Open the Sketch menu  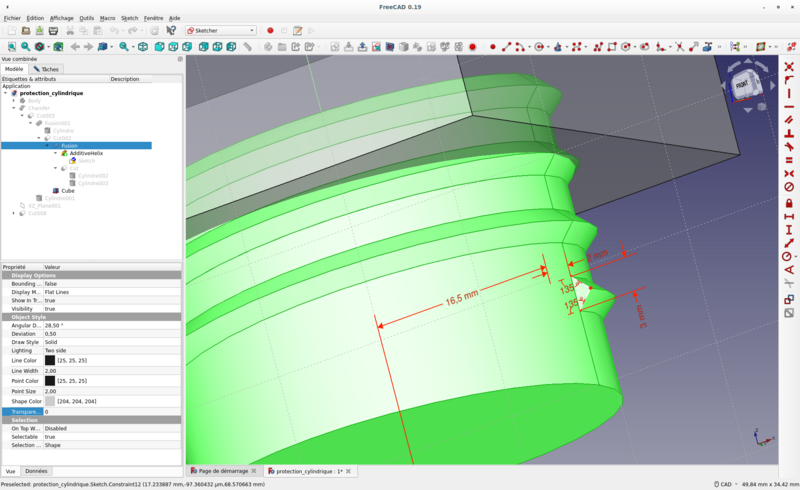click(x=130, y=18)
